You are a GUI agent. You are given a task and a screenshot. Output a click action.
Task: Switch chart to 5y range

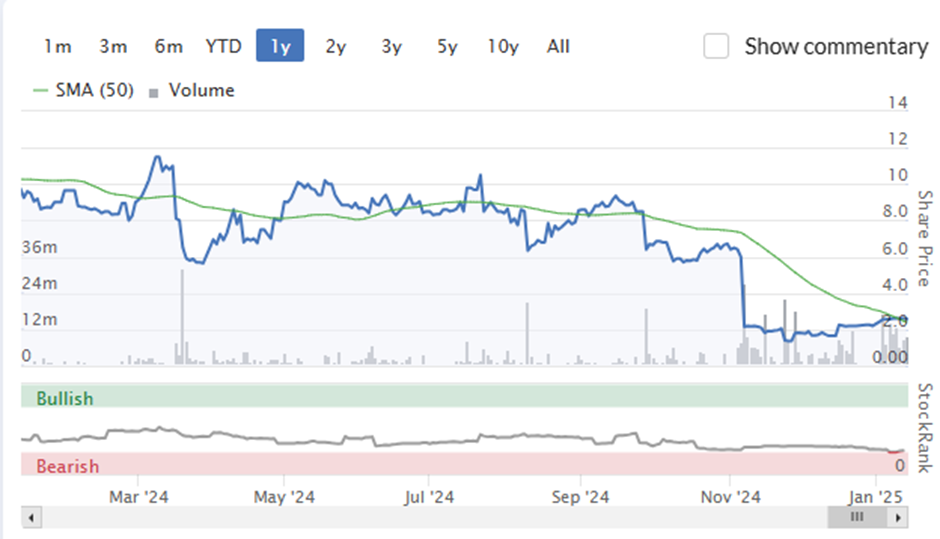pyautogui.click(x=447, y=46)
